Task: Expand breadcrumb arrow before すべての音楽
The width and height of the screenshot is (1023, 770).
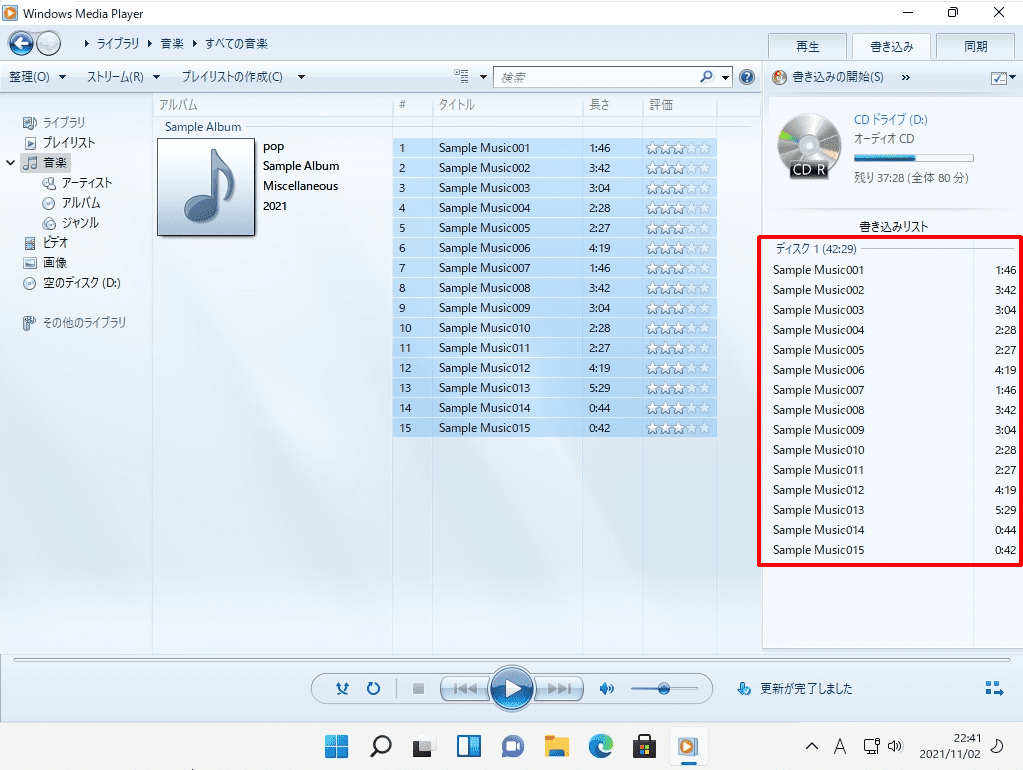Action: (x=194, y=44)
